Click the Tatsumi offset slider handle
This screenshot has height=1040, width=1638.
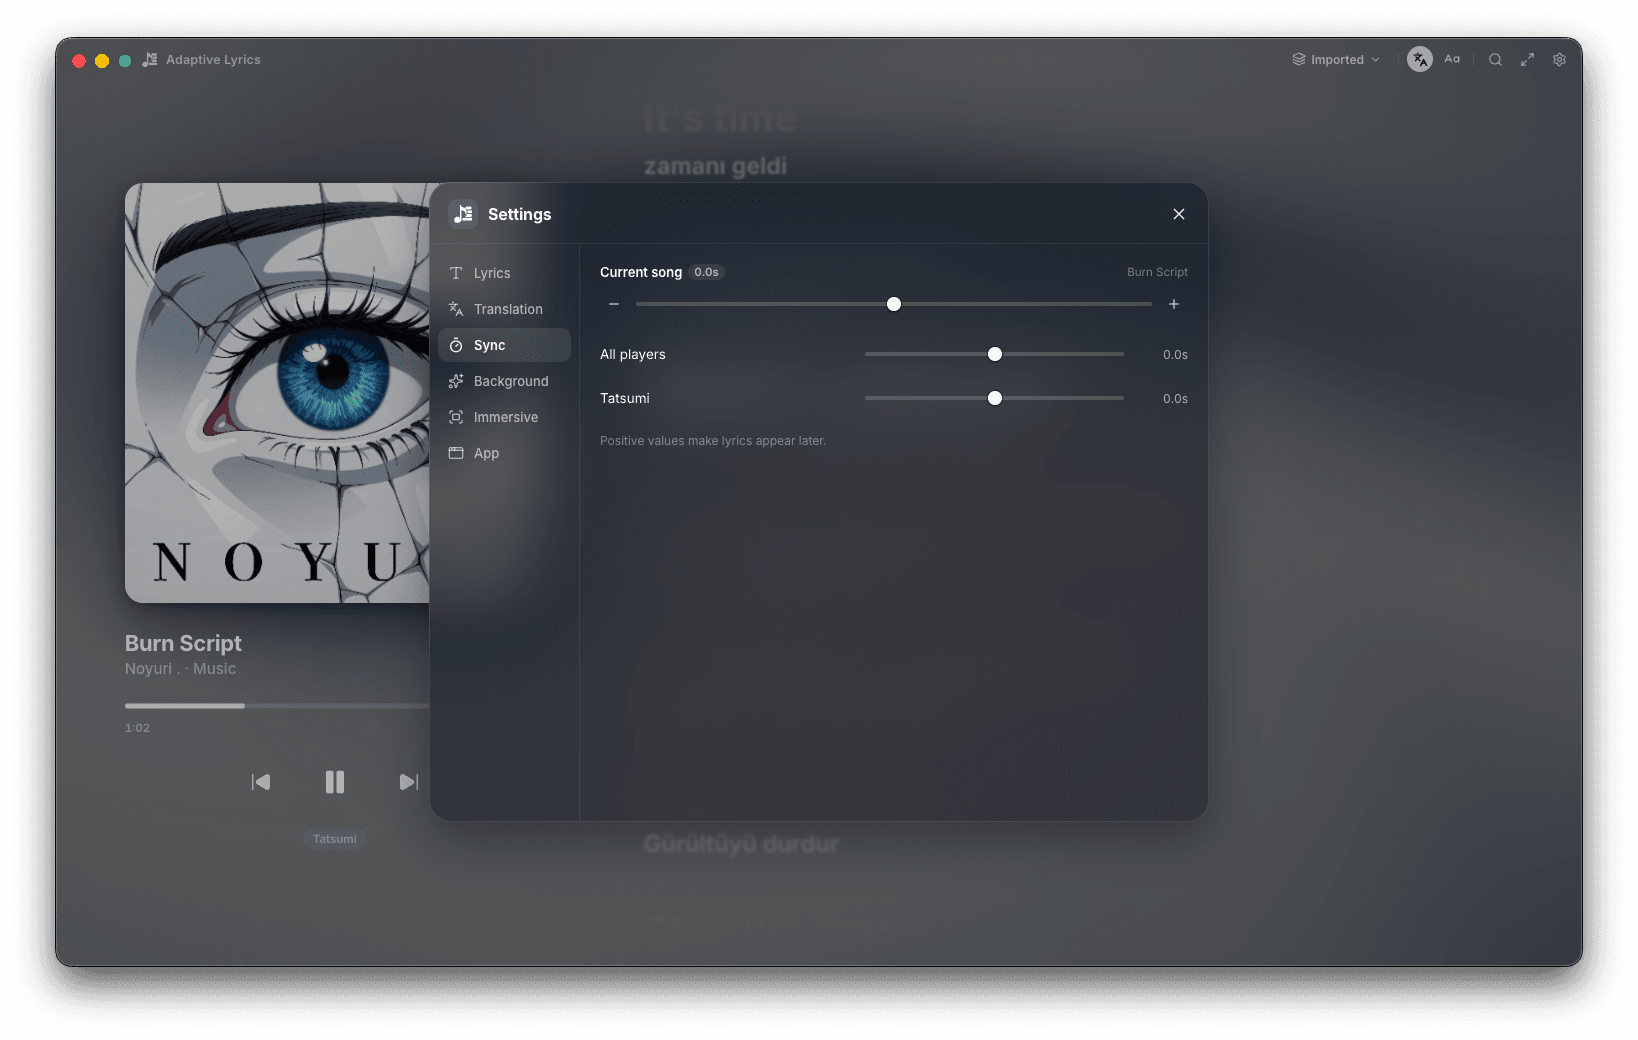coord(995,398)
